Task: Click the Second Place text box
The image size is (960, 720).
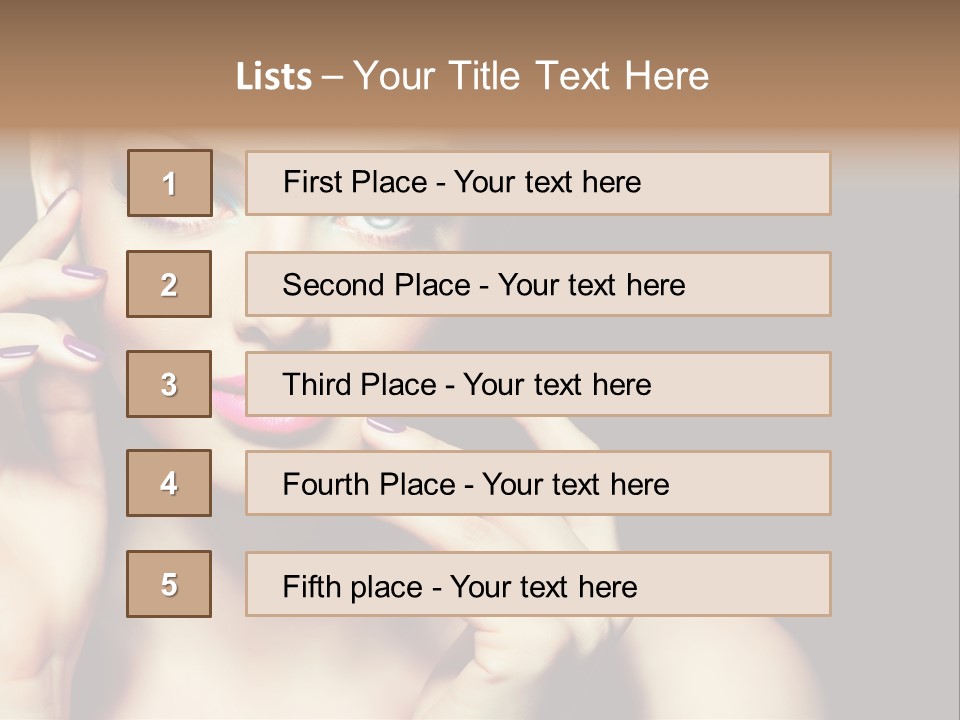Action: tap(538, 284)
